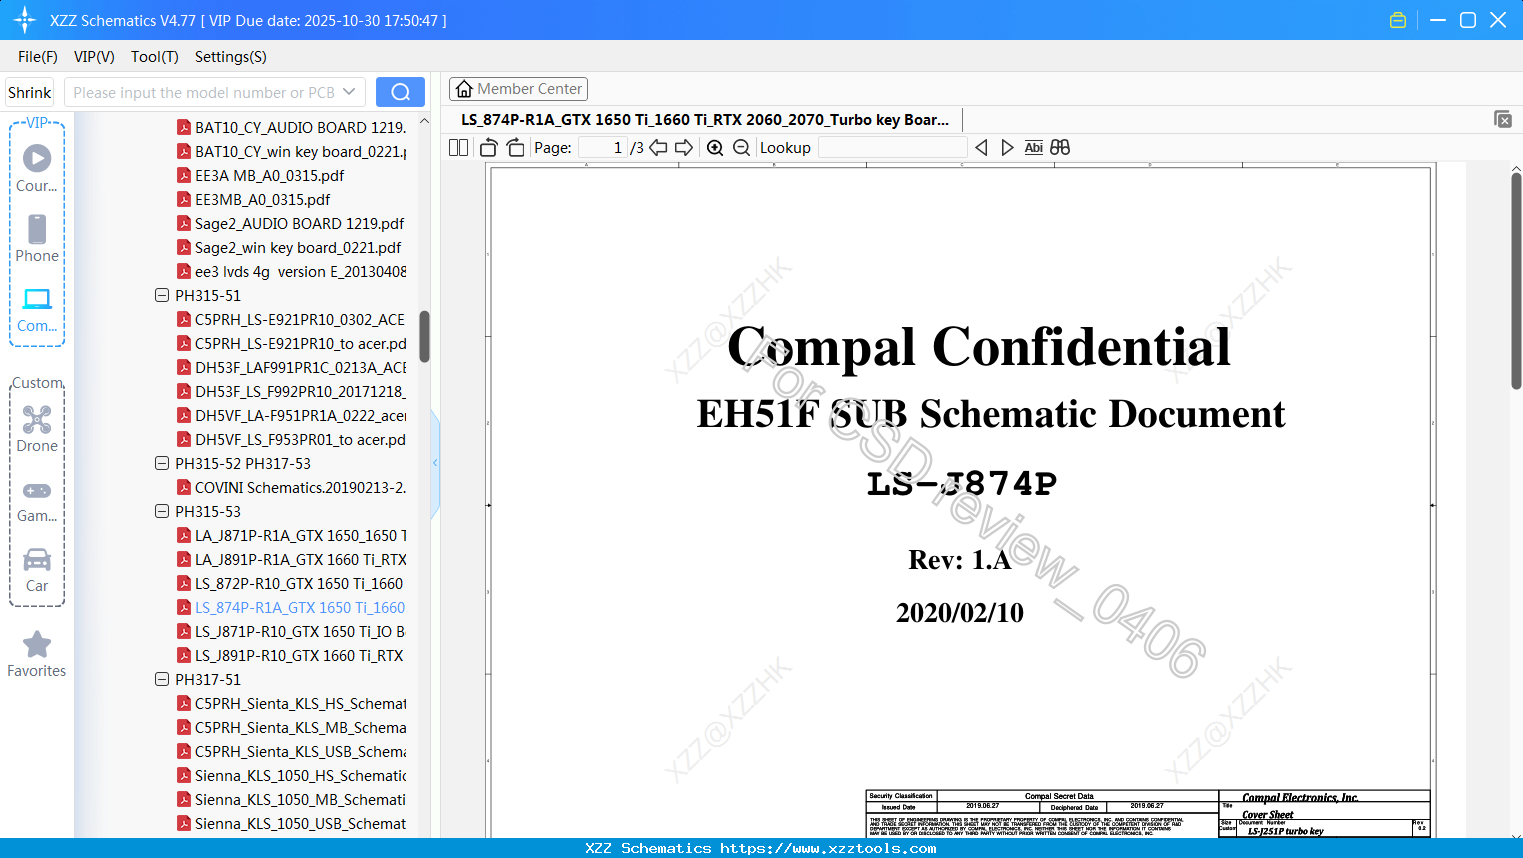This screenshot has width=1523, height=858.
Task: Rotate the page counterclockwise
Action: click(x=489, y=148)
